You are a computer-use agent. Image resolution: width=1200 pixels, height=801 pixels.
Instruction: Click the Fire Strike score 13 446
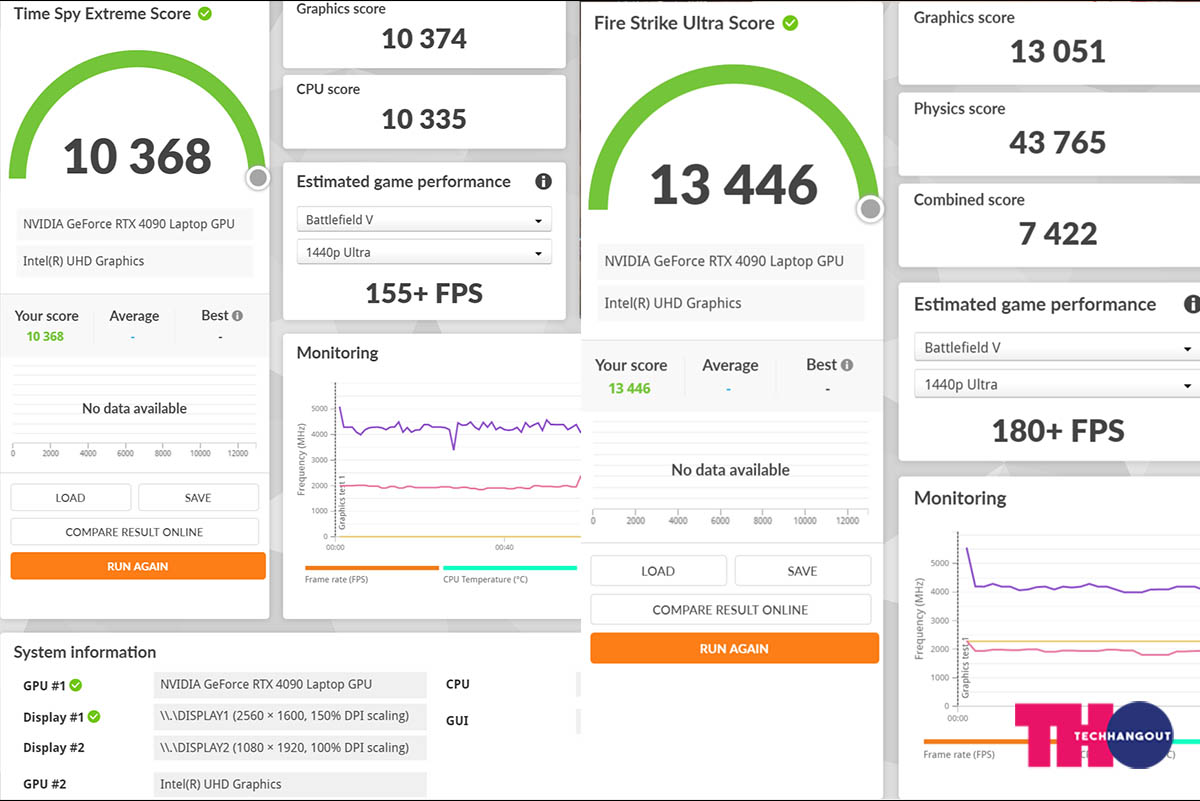(734, 185)
